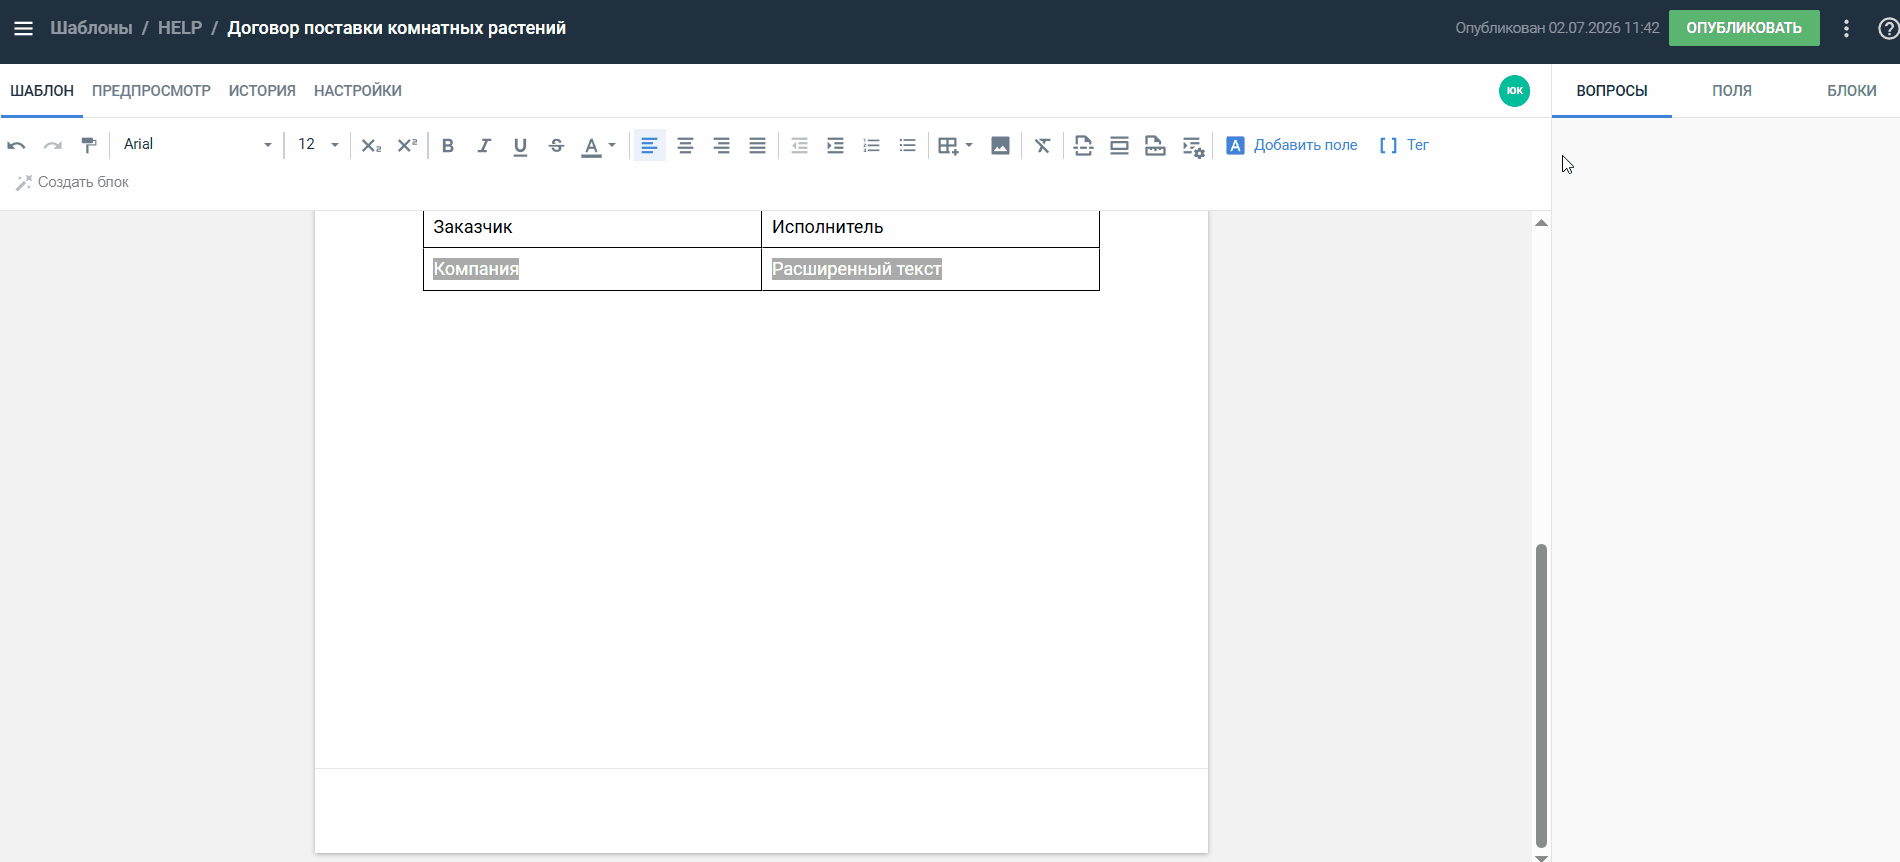Click the Опубликован 02.07.2026 11:42 status
The height and width of the screenshot is (862, 1900).
(x=1557, y=28)
